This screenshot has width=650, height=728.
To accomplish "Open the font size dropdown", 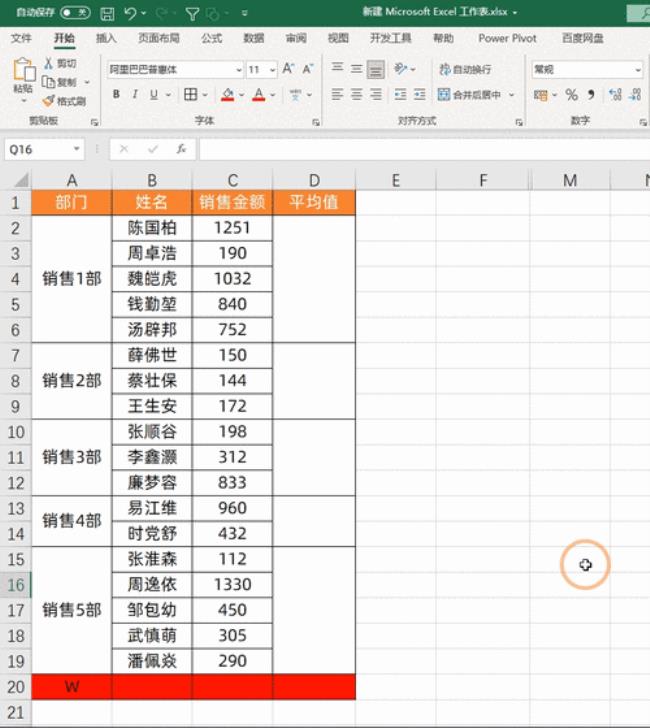I will point(273,70).
